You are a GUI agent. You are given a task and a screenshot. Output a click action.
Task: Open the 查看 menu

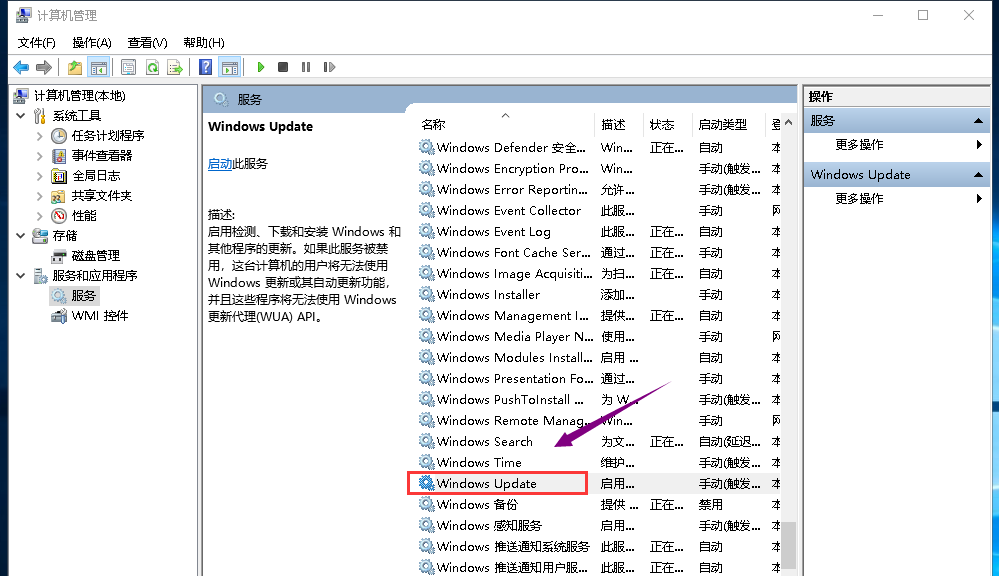(146, 42)
